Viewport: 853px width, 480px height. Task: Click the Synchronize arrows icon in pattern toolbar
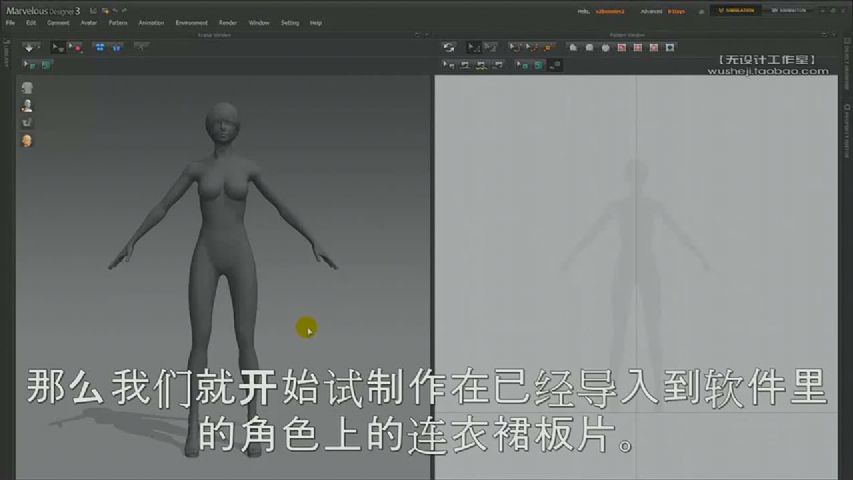point(448,48)
